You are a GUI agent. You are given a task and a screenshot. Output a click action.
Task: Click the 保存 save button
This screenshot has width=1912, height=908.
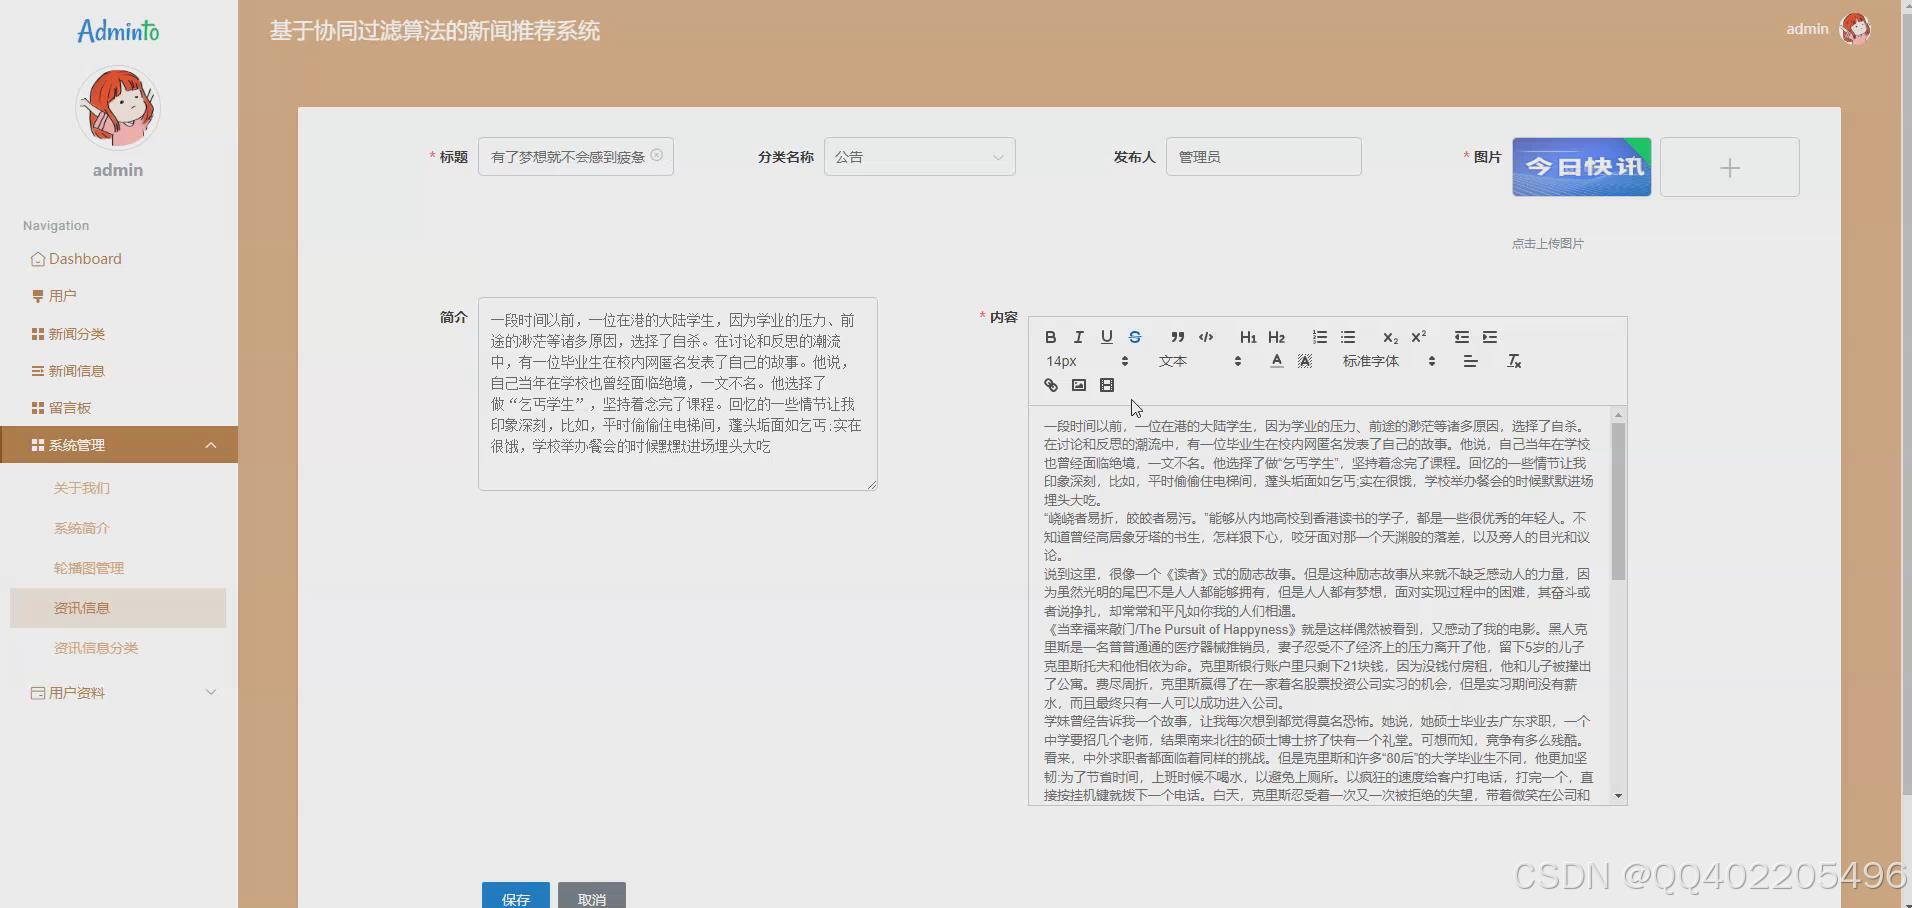(x=515, y=897)
